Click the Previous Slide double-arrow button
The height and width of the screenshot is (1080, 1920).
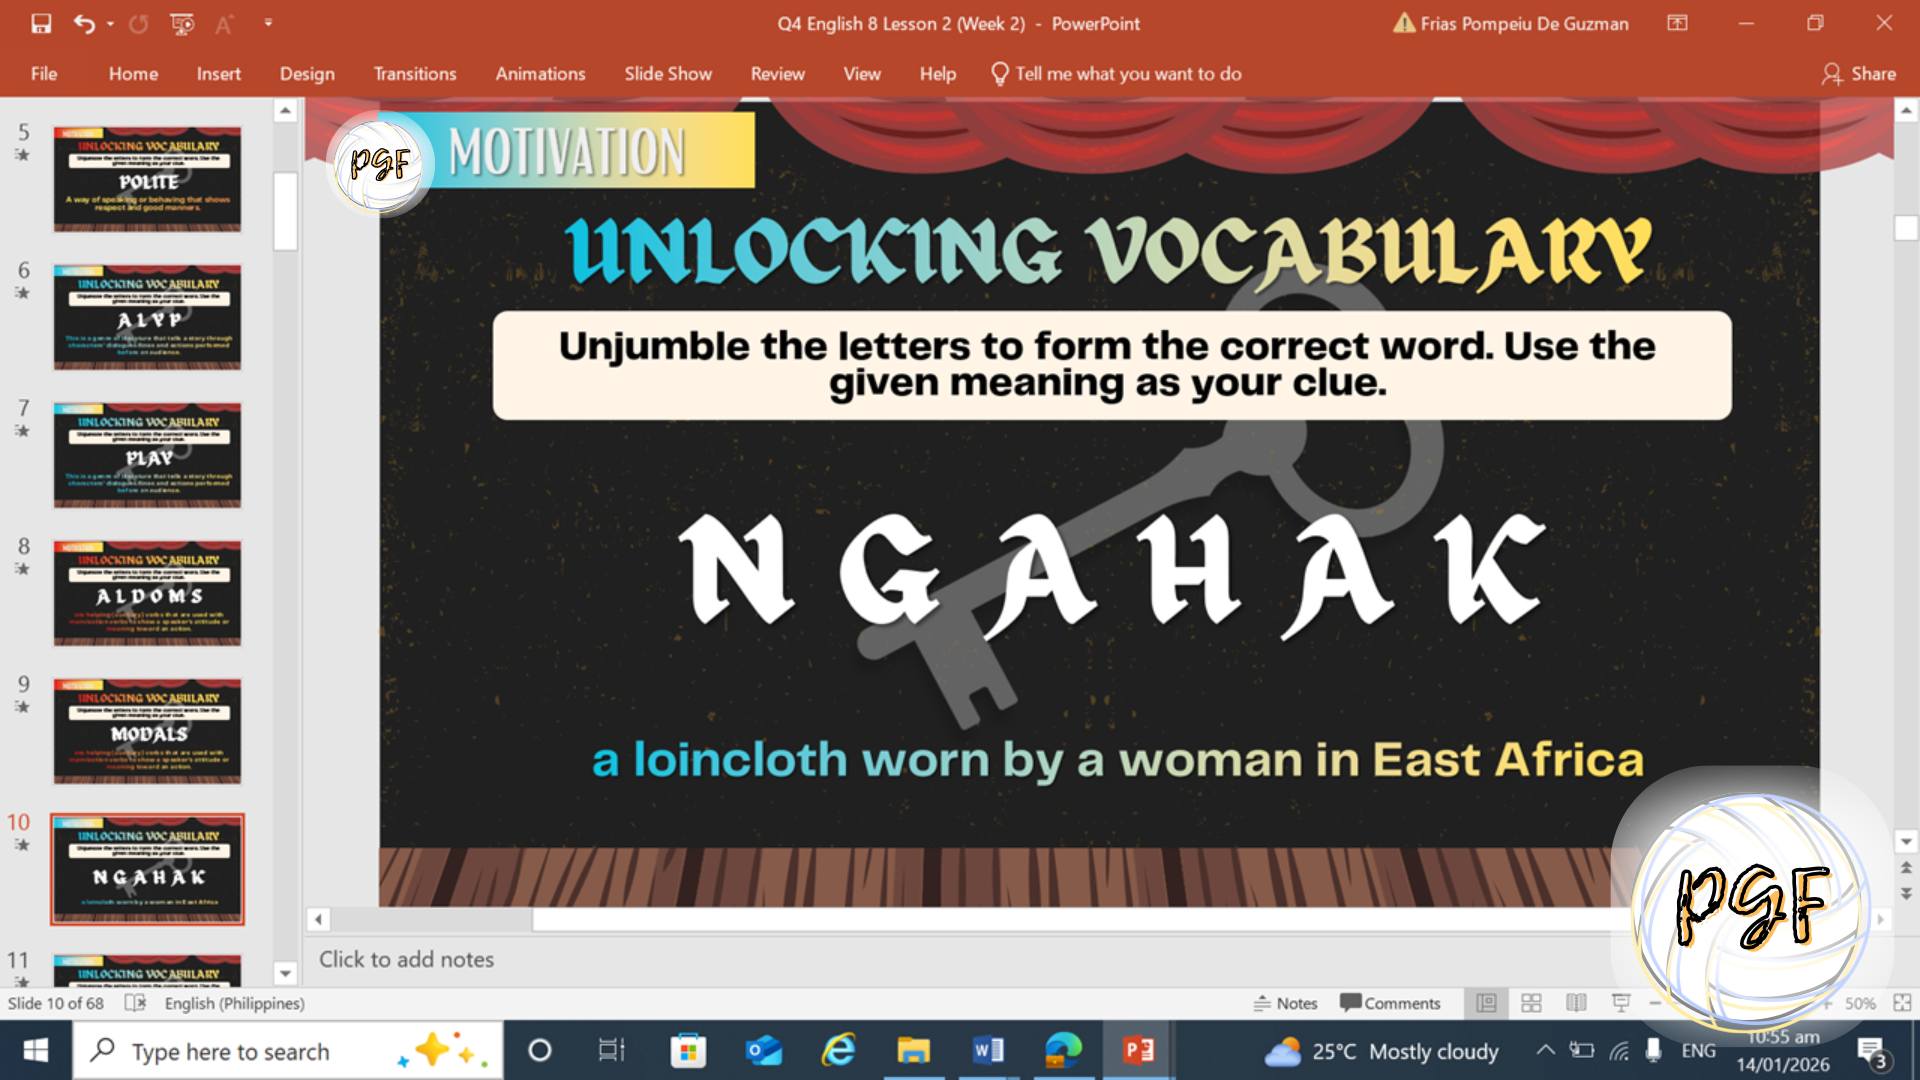(x=1906, y=868)
